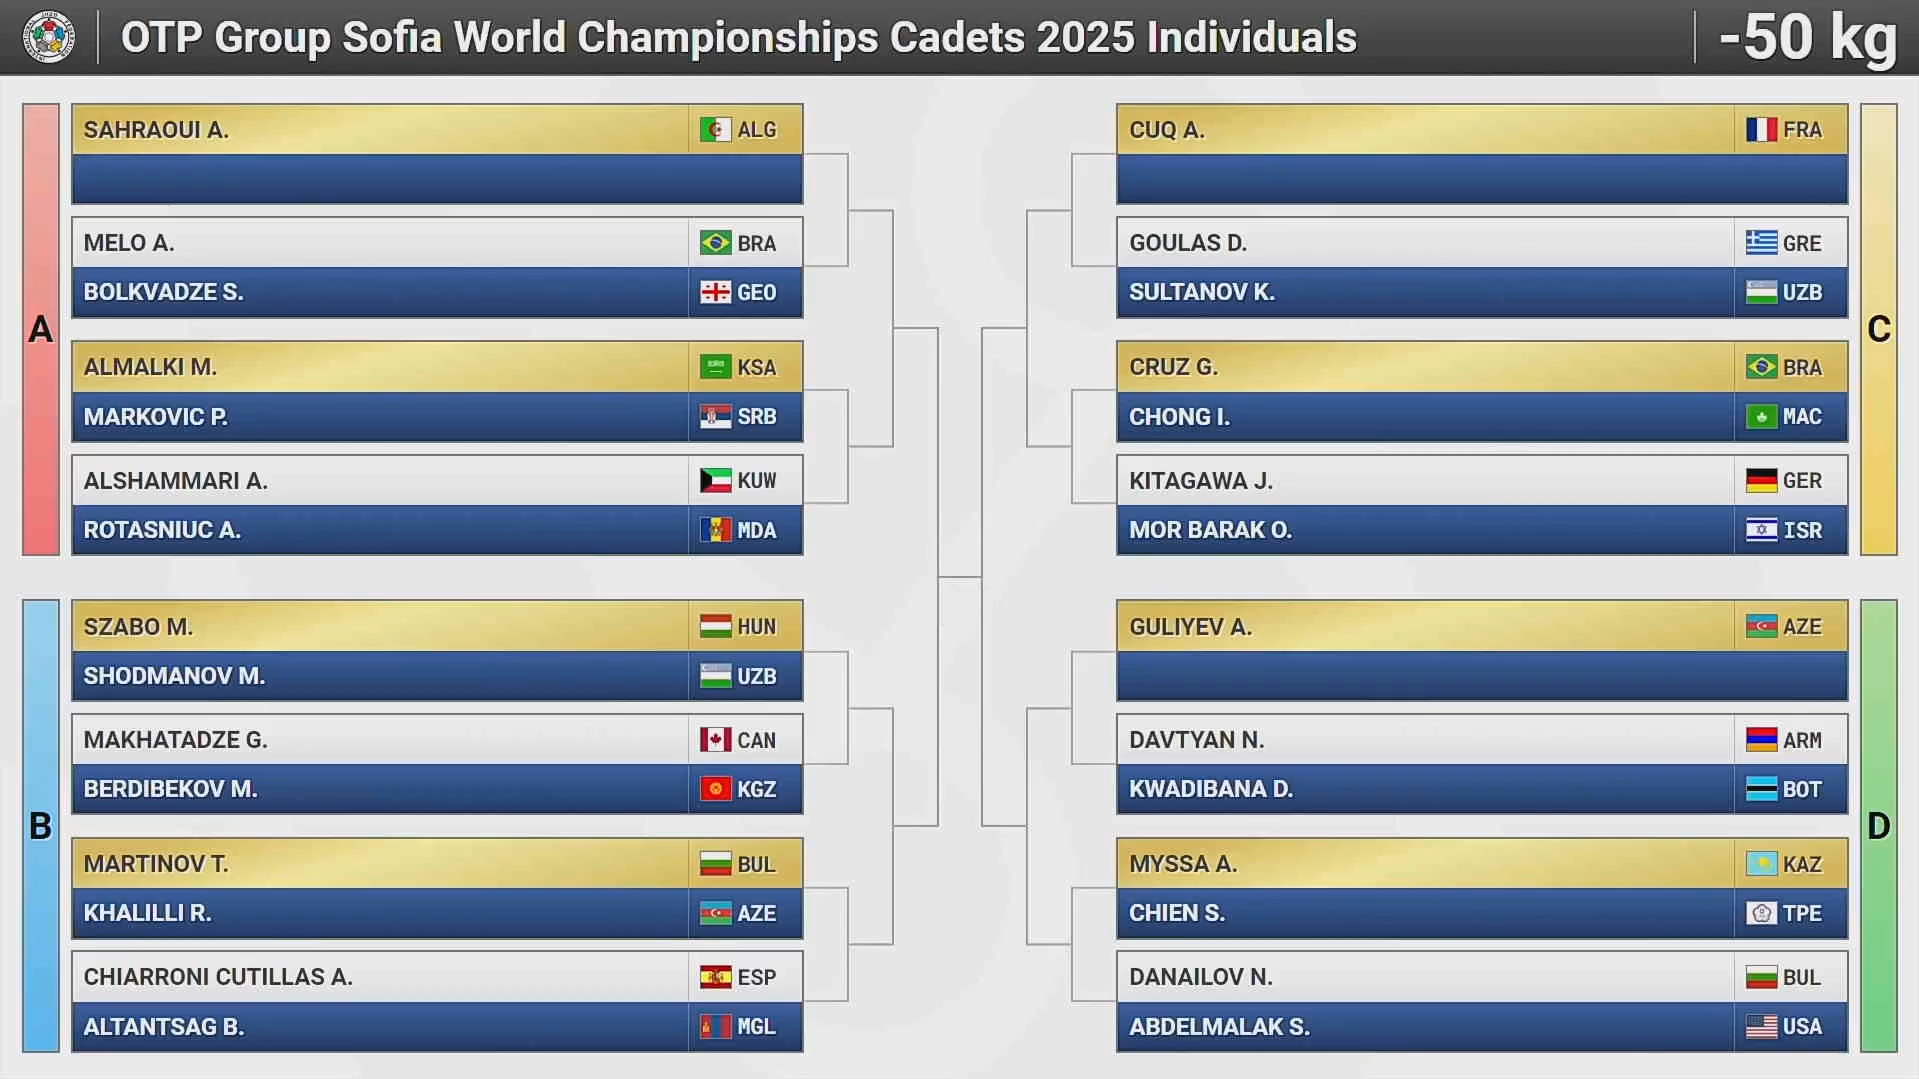Screen dimensions: 1919x1079
Task: Open the MARKOVIC P. competitor row
Action: point(380,417)
